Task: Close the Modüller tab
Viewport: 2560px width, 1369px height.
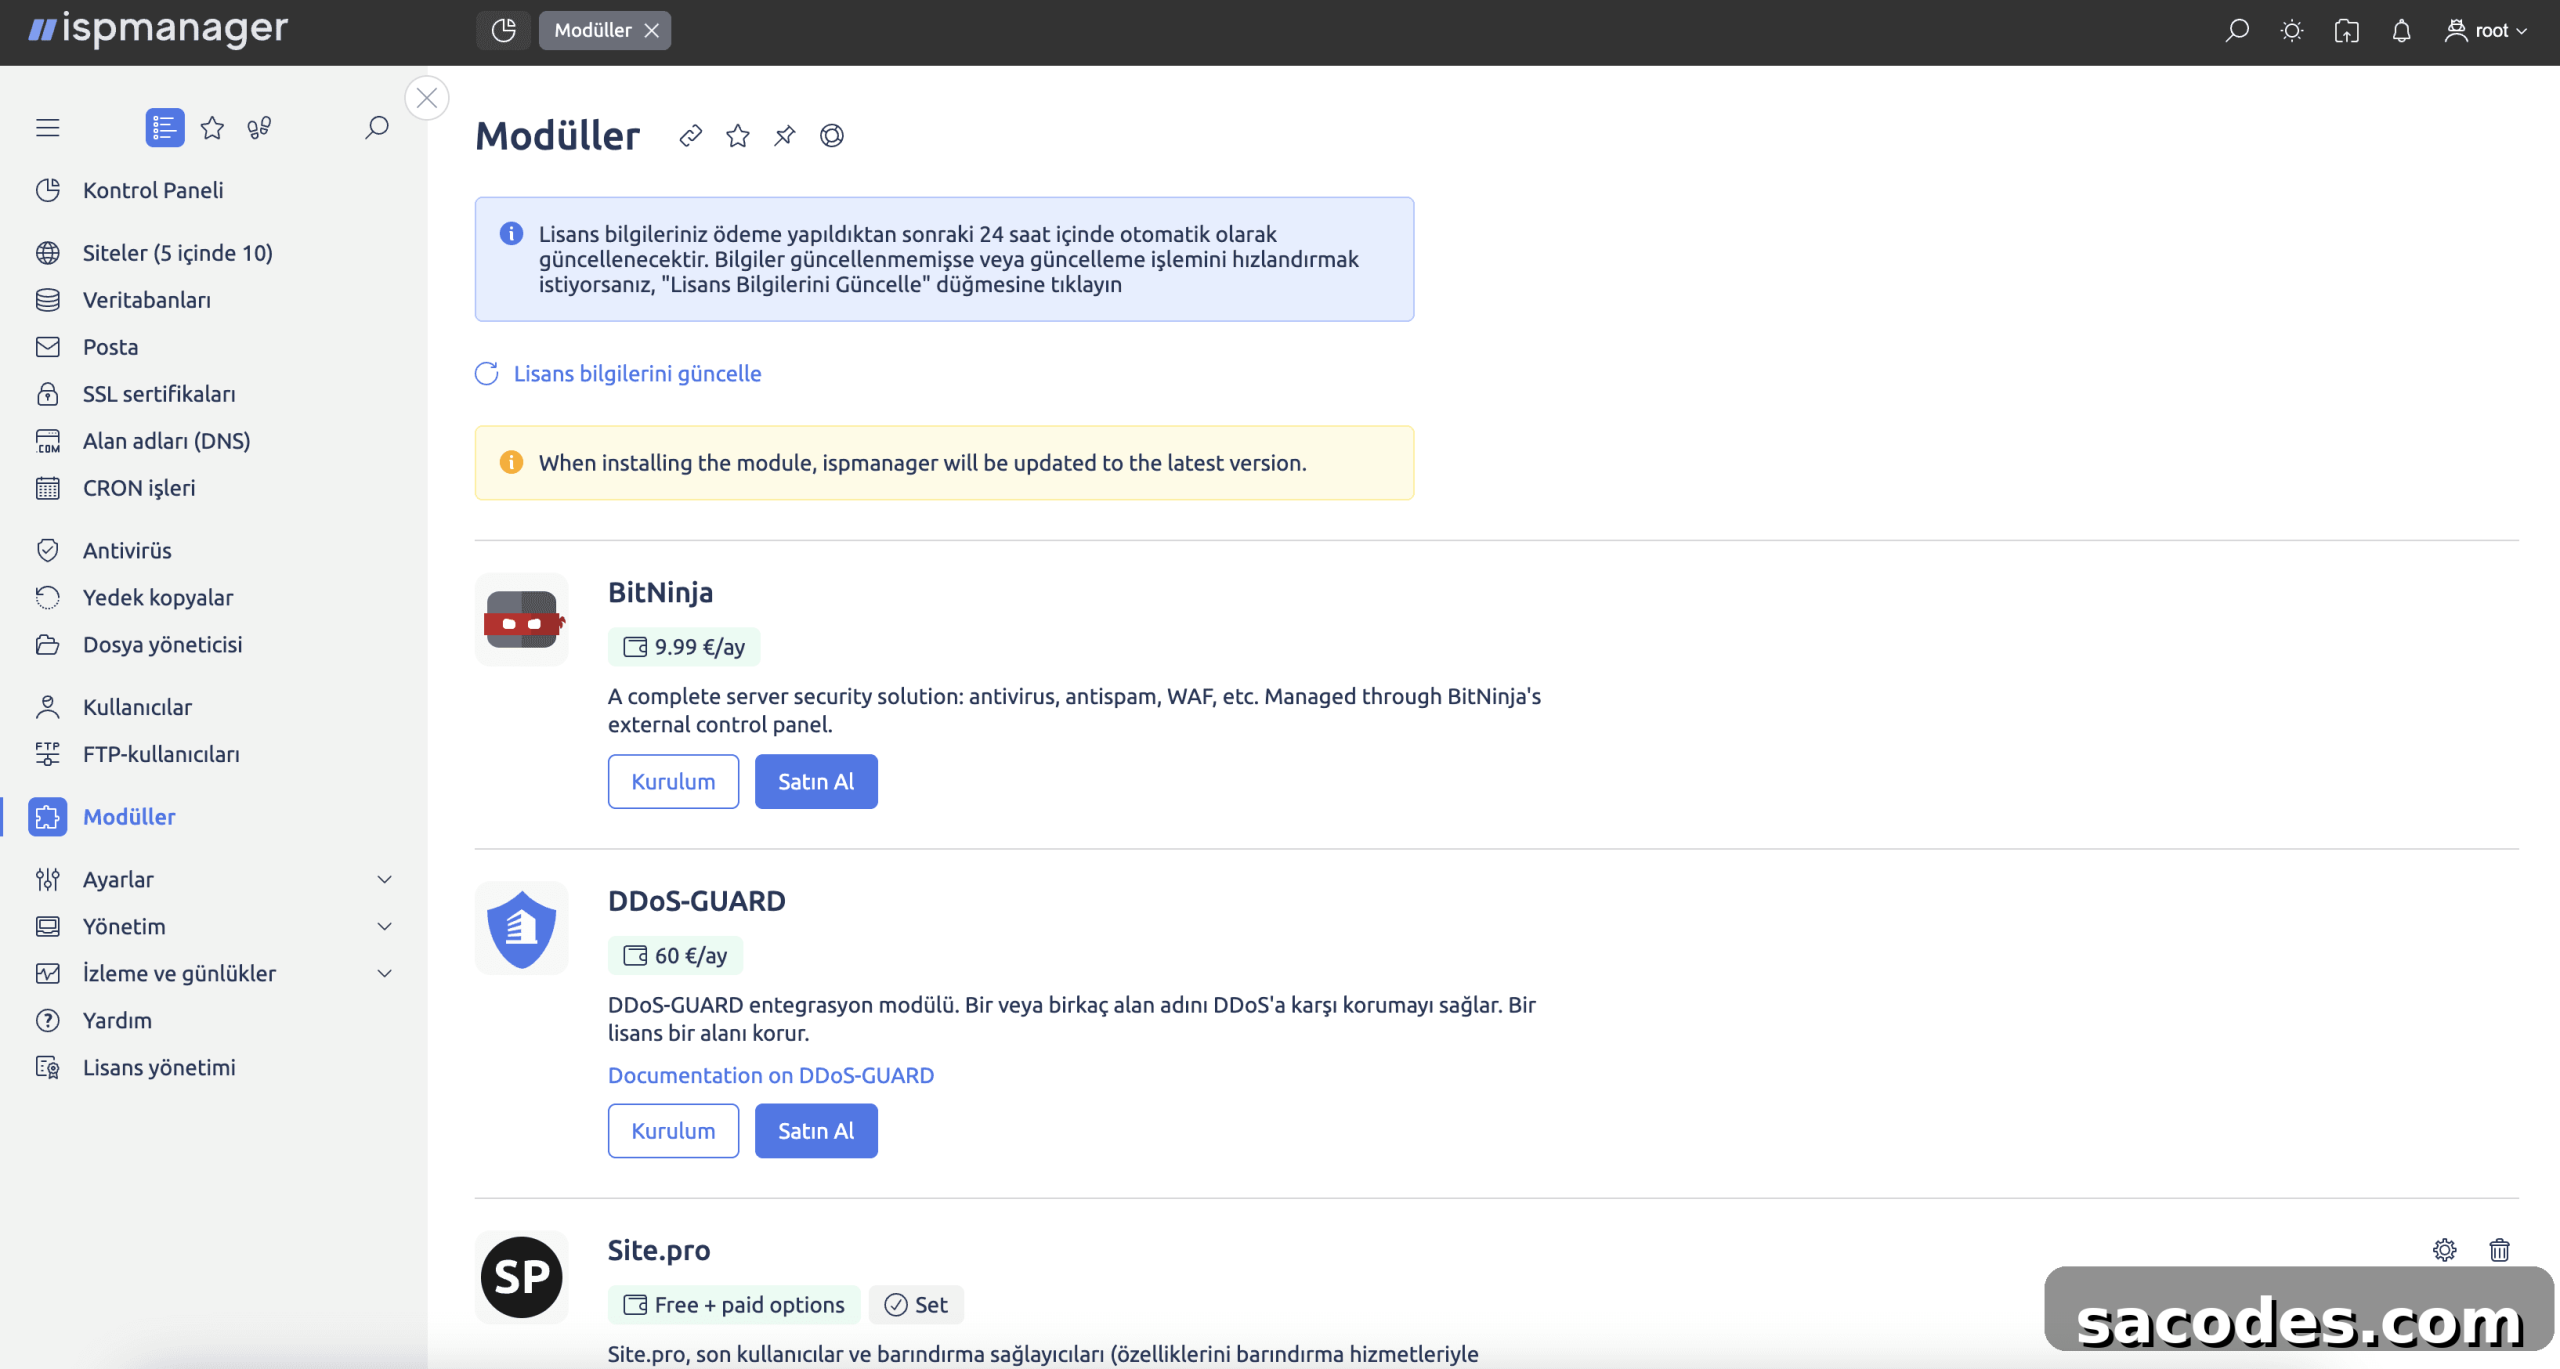Action: 652,30
